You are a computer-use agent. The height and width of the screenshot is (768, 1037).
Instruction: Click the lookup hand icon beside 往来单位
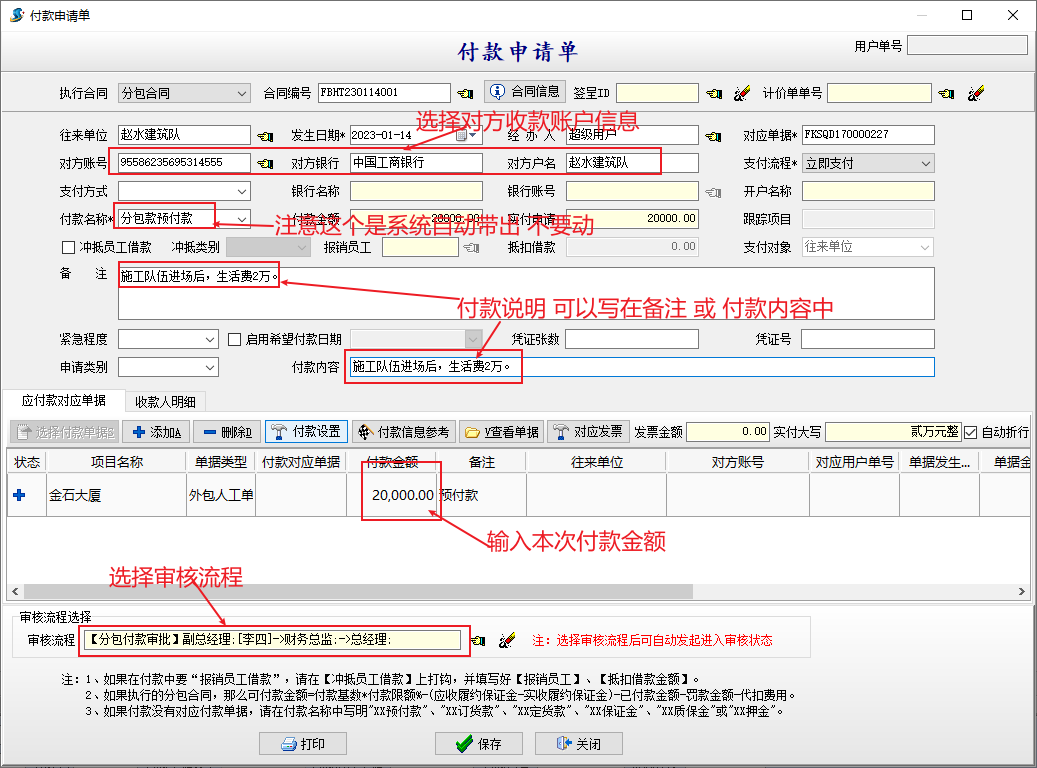coord(264,136)
